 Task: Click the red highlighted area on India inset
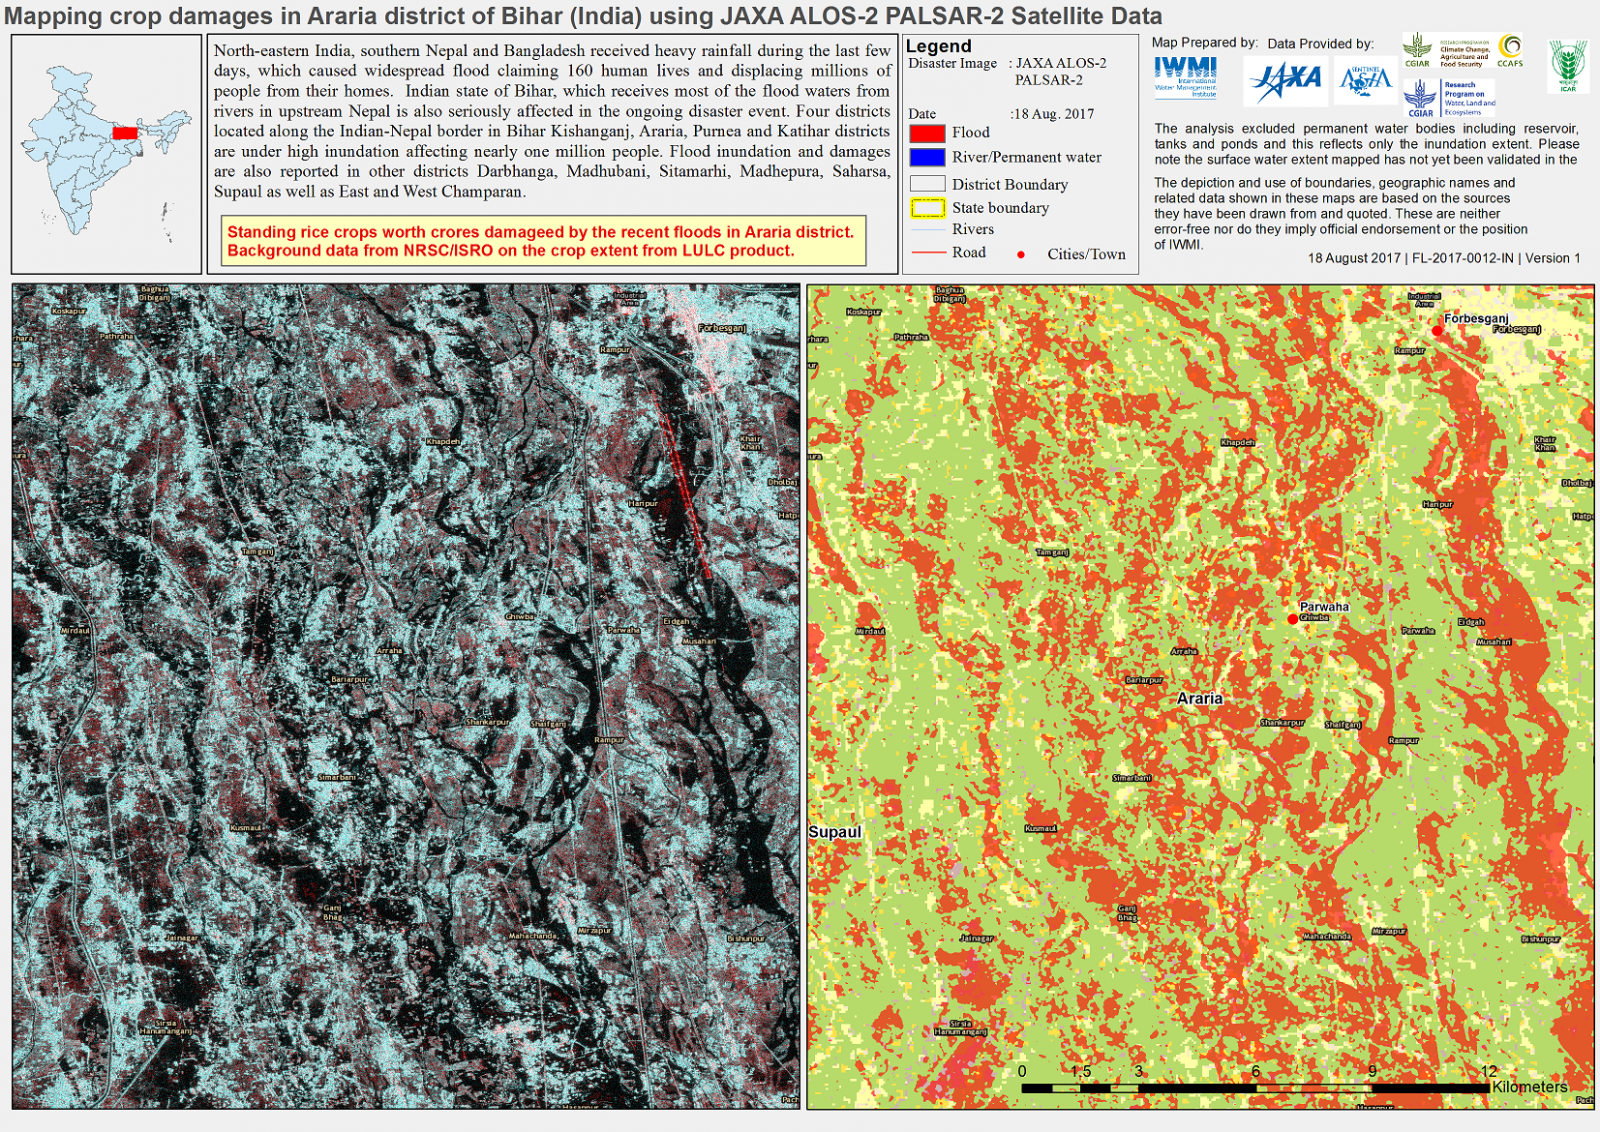tap(125, 133)
